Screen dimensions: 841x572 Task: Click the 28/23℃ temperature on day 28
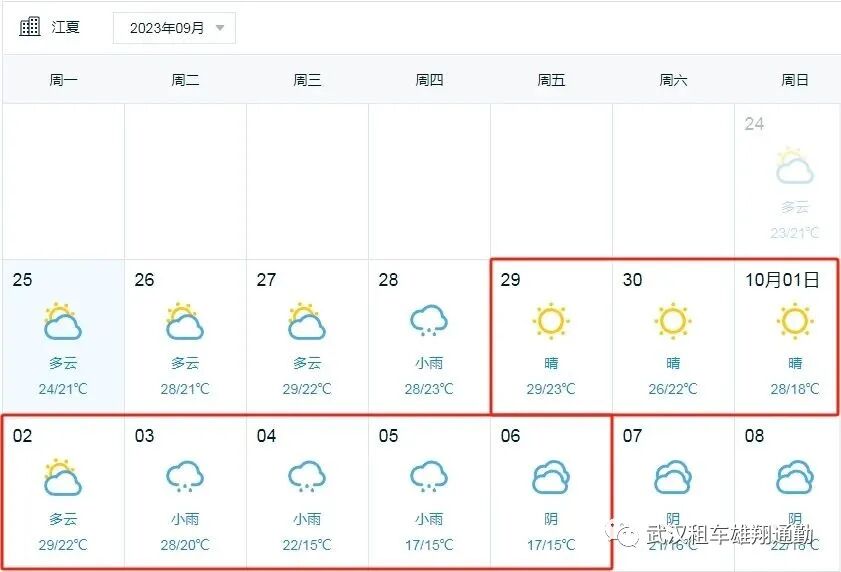pyautogui.click(x=429, y=389)
